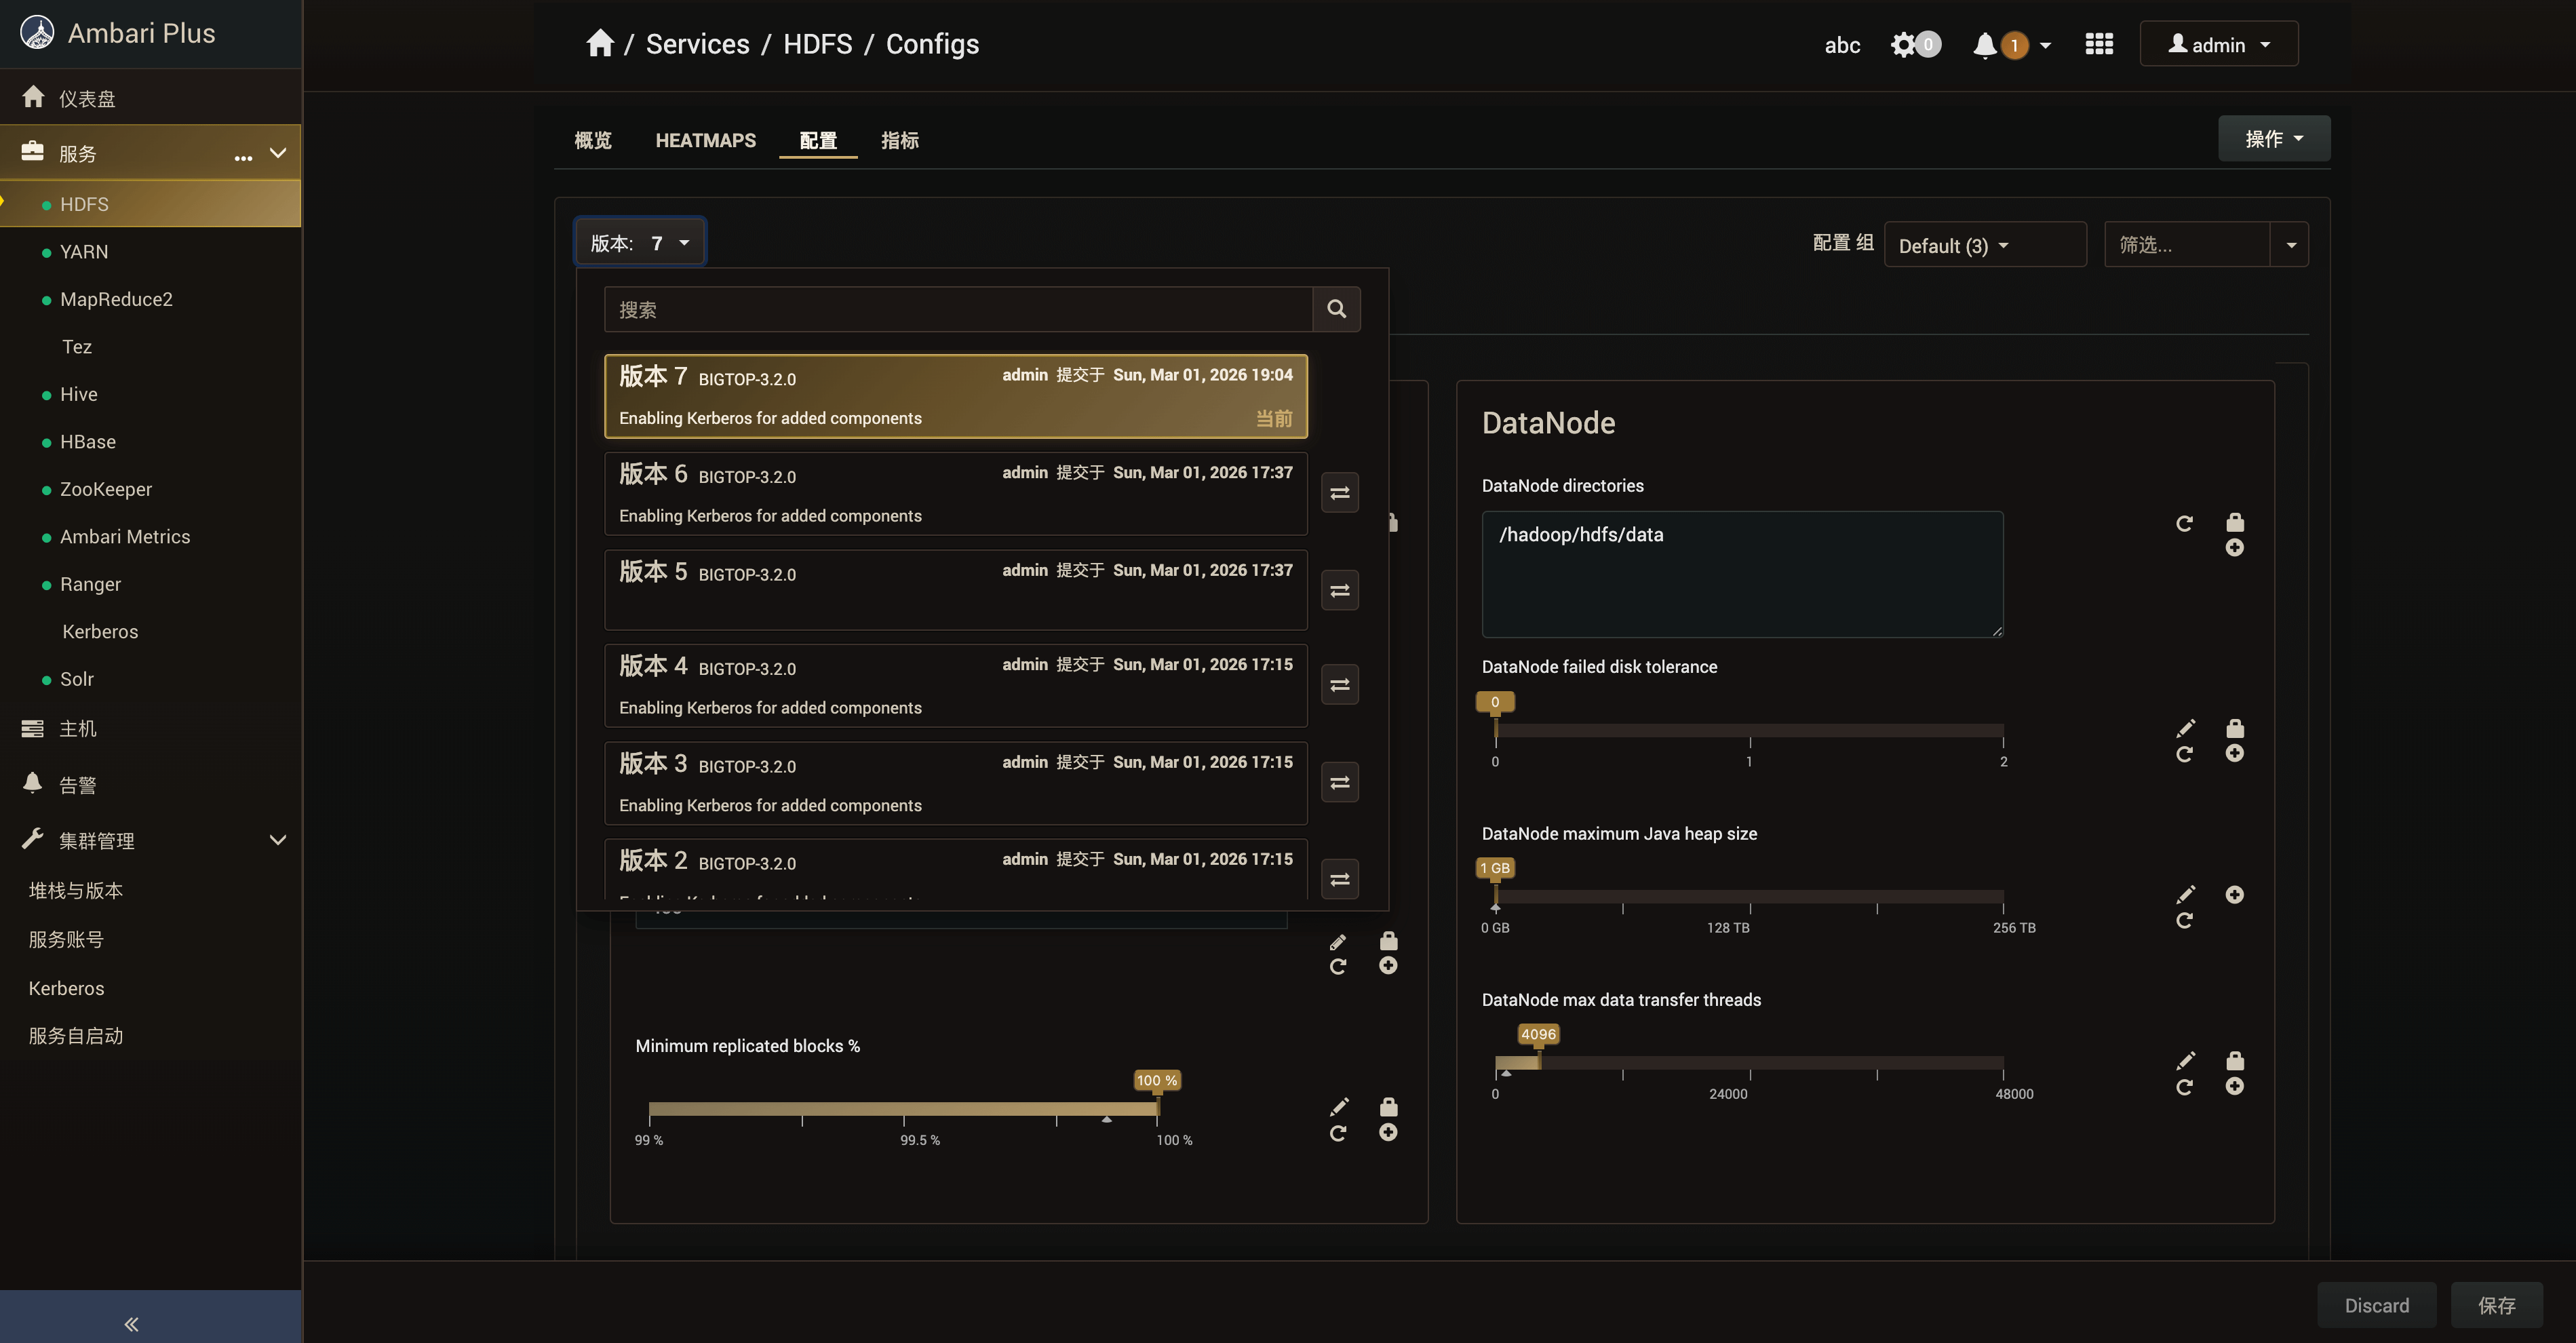This screenshot has width=2576, height=1343.
Task: Click the home icon in breadcrumb
Action: coord(600,44)
